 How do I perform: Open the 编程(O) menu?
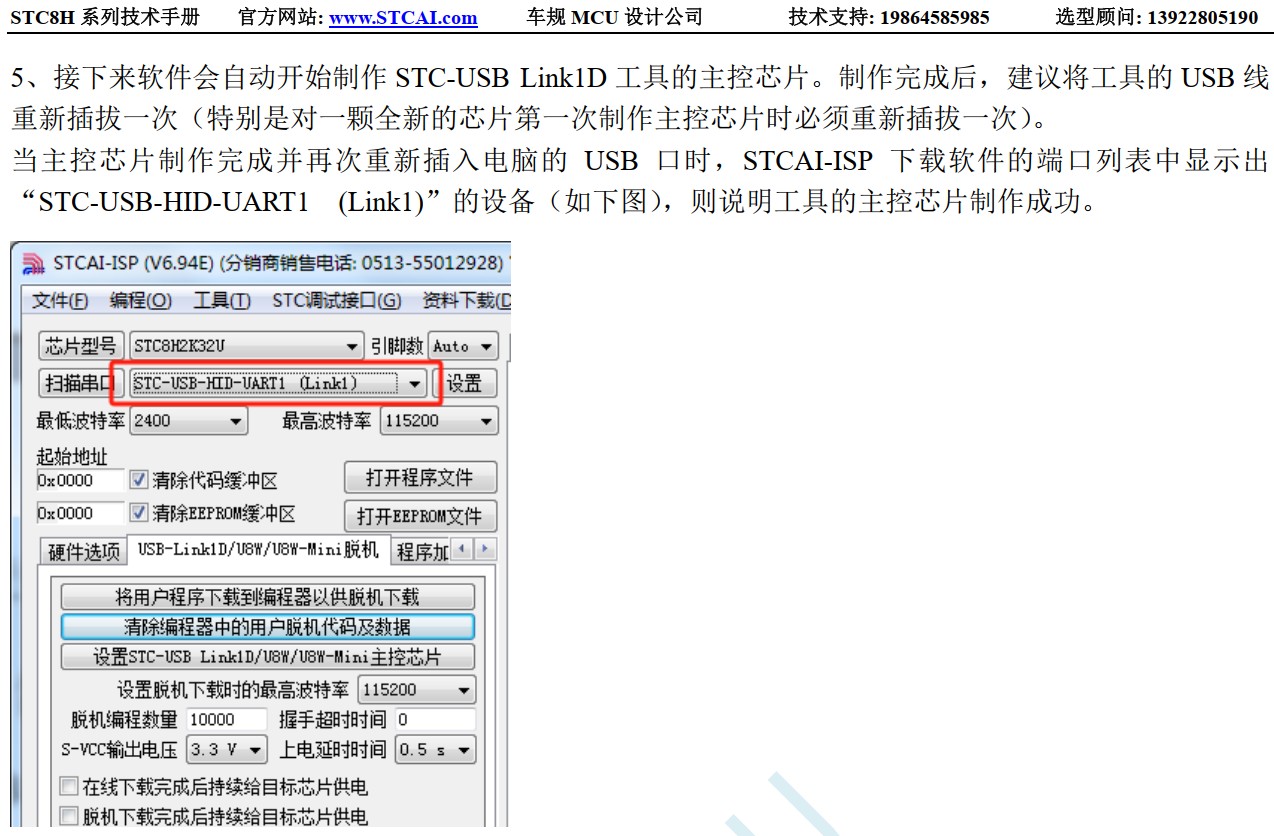click(x=140, y=301)
